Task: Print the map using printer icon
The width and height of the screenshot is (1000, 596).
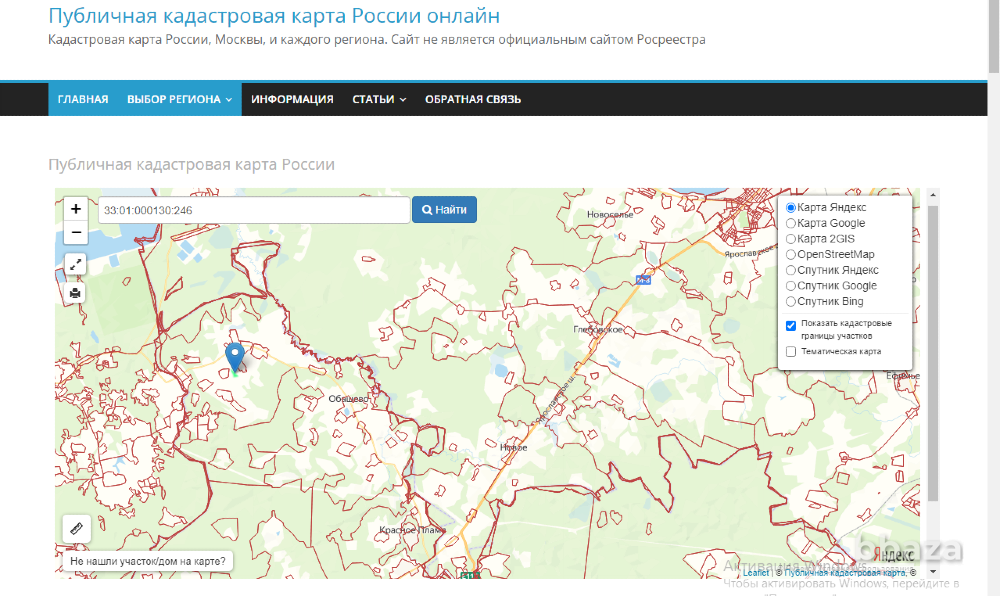Action: click(x=76, y=293)
